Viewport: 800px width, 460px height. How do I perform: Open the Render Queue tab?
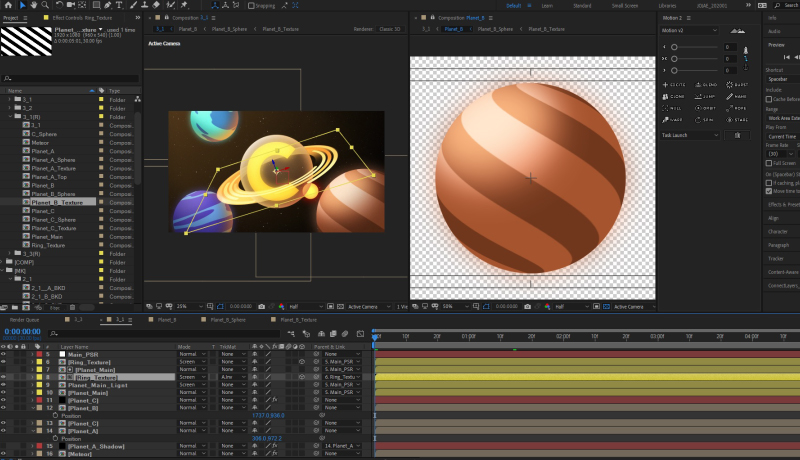[24, 320]
